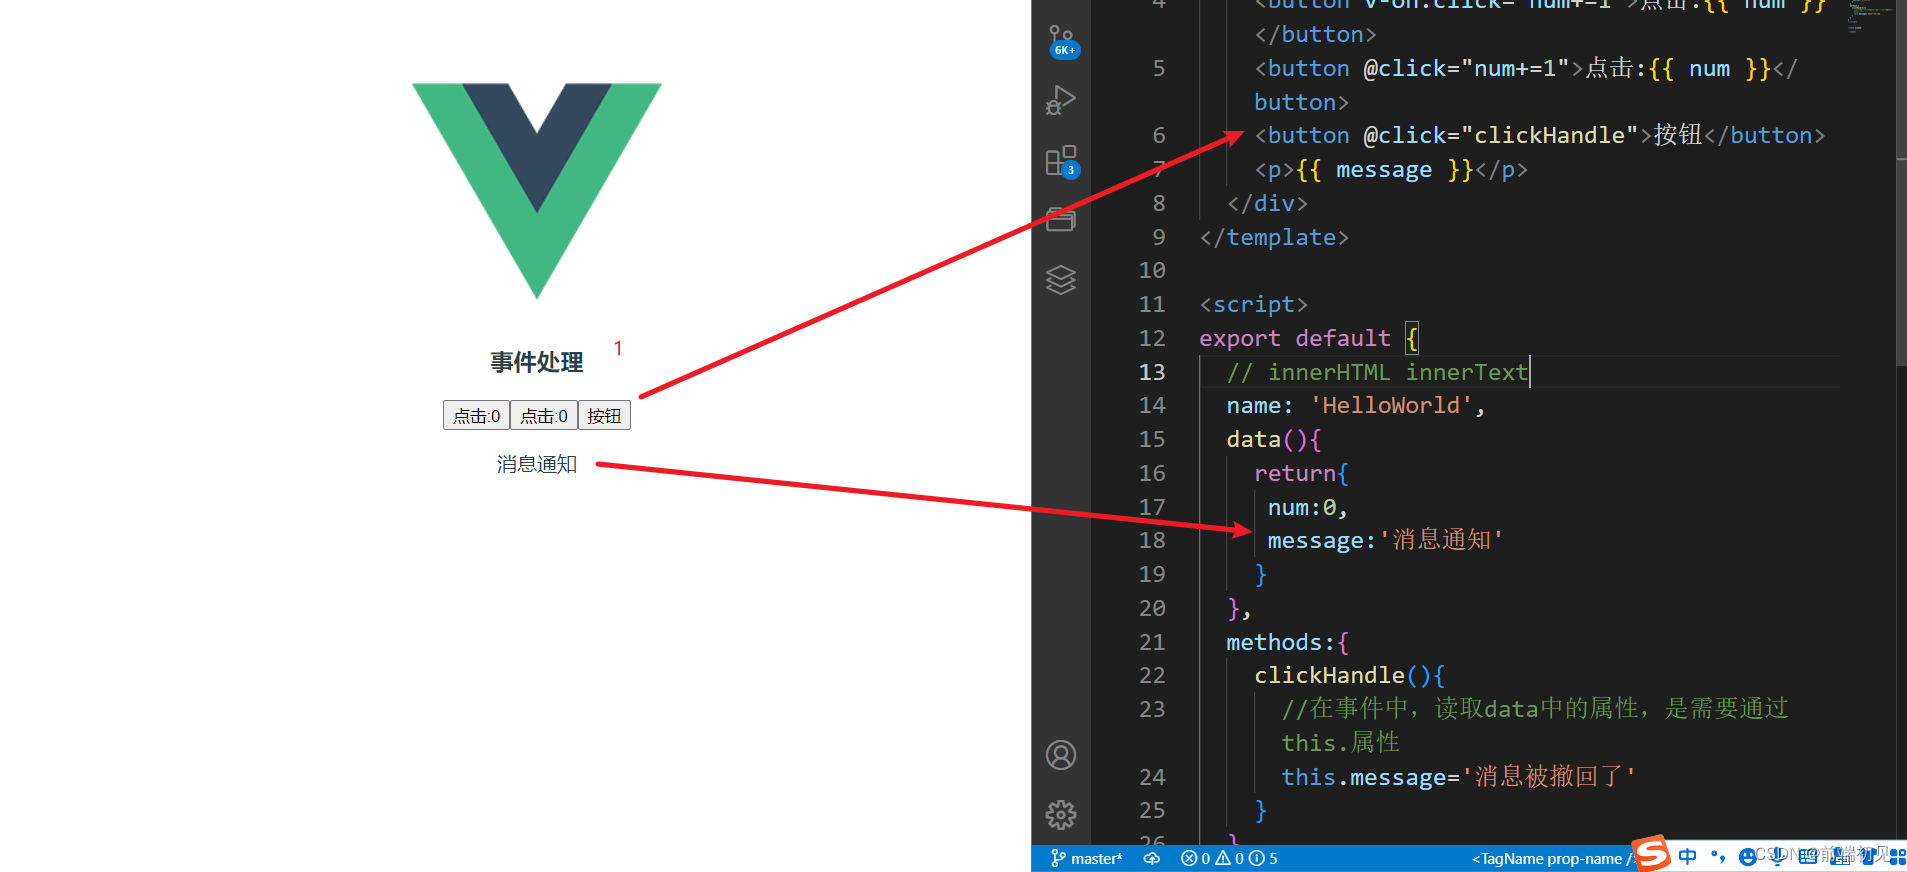Open the Run and Debug view
The height and width of the screenshot is (872, 1907).
[x=1061, y=101]
